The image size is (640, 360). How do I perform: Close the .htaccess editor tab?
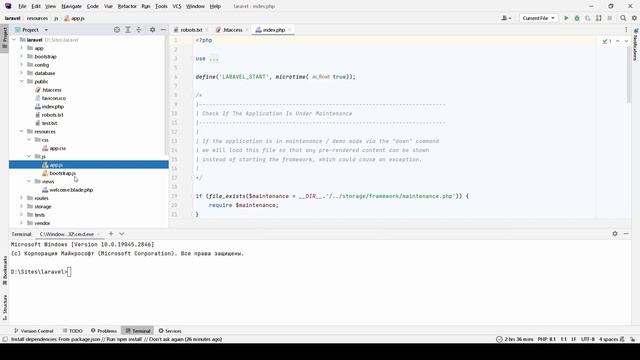pos(247,30)
